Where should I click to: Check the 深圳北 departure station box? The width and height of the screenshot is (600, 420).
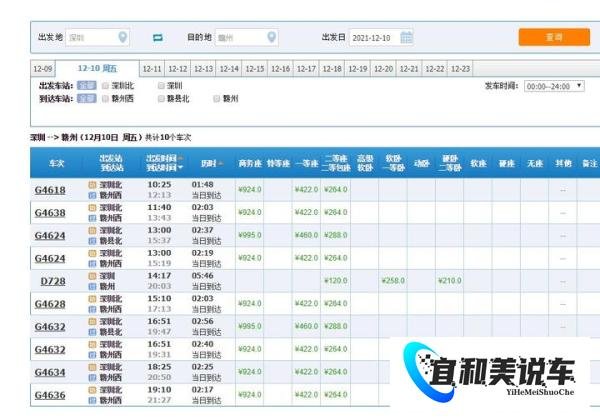tap(105, 86)
